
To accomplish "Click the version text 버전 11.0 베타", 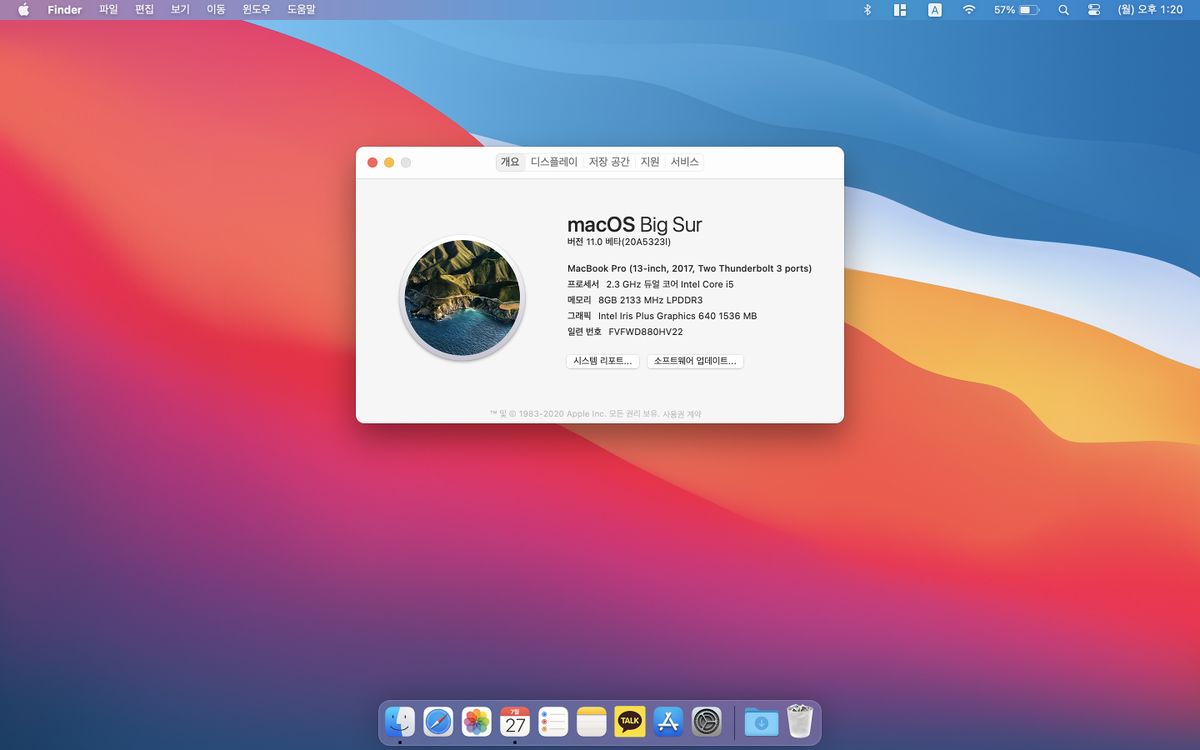I will pyautogui.click(x=617, y=242).
